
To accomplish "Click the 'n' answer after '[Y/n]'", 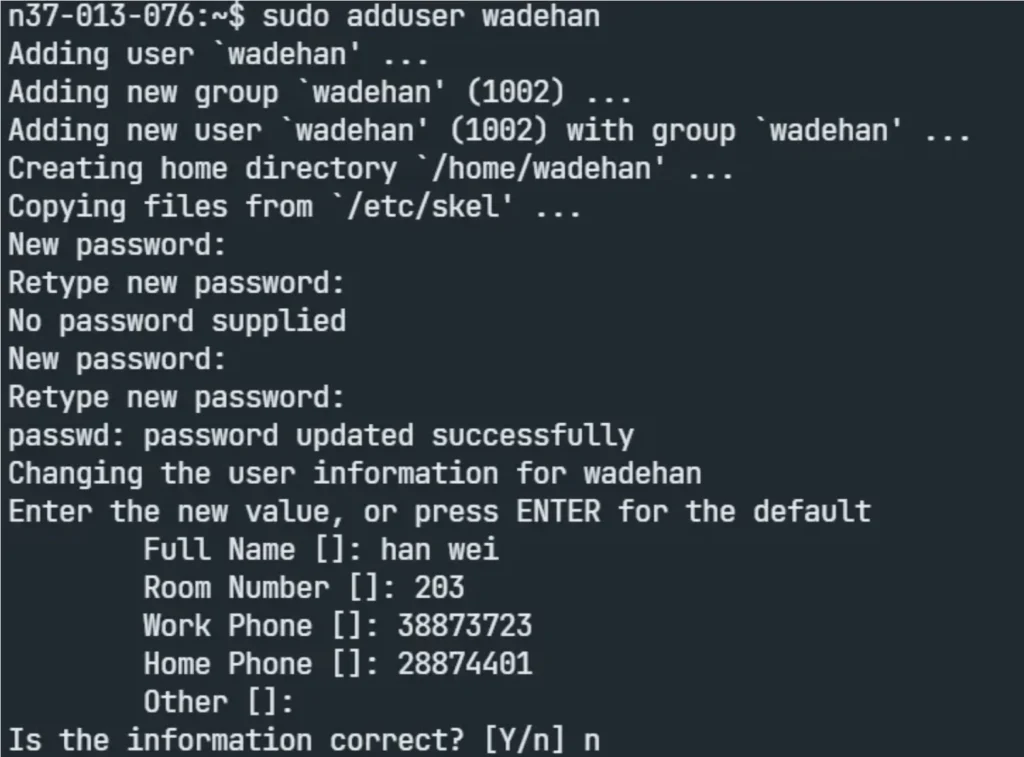I will click(592, 741).
